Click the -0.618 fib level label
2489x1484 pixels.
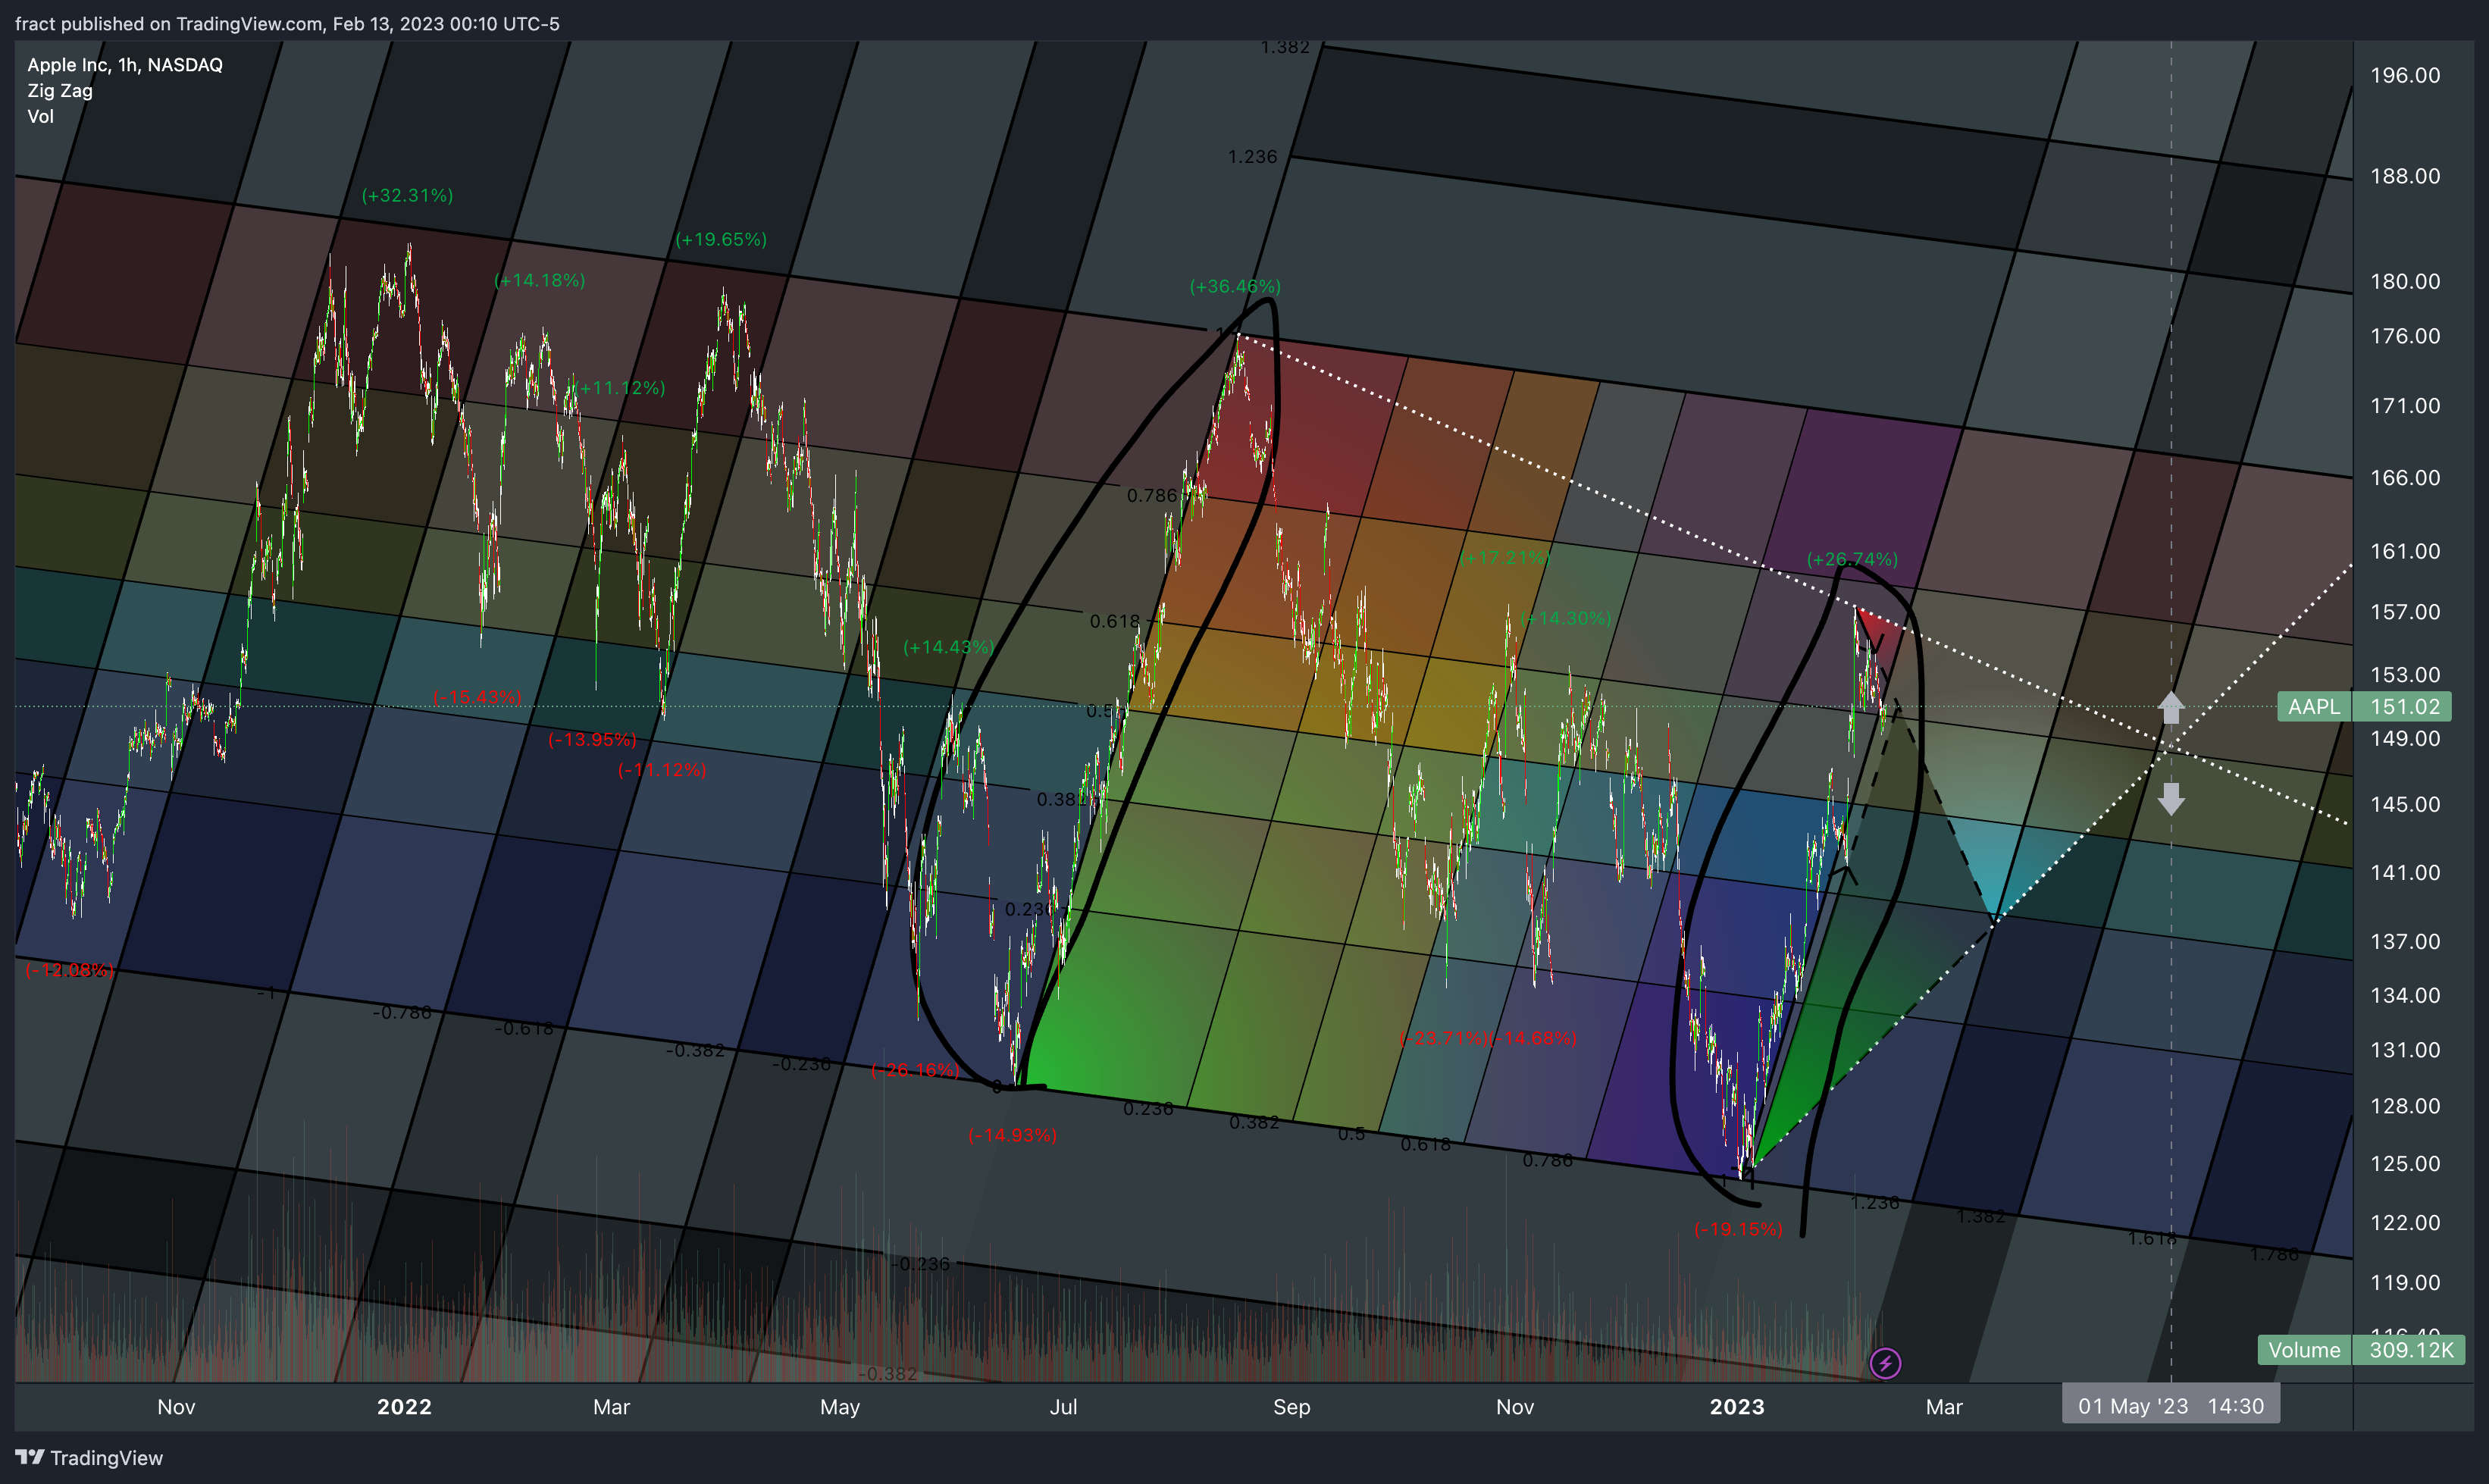[524, 1028]
